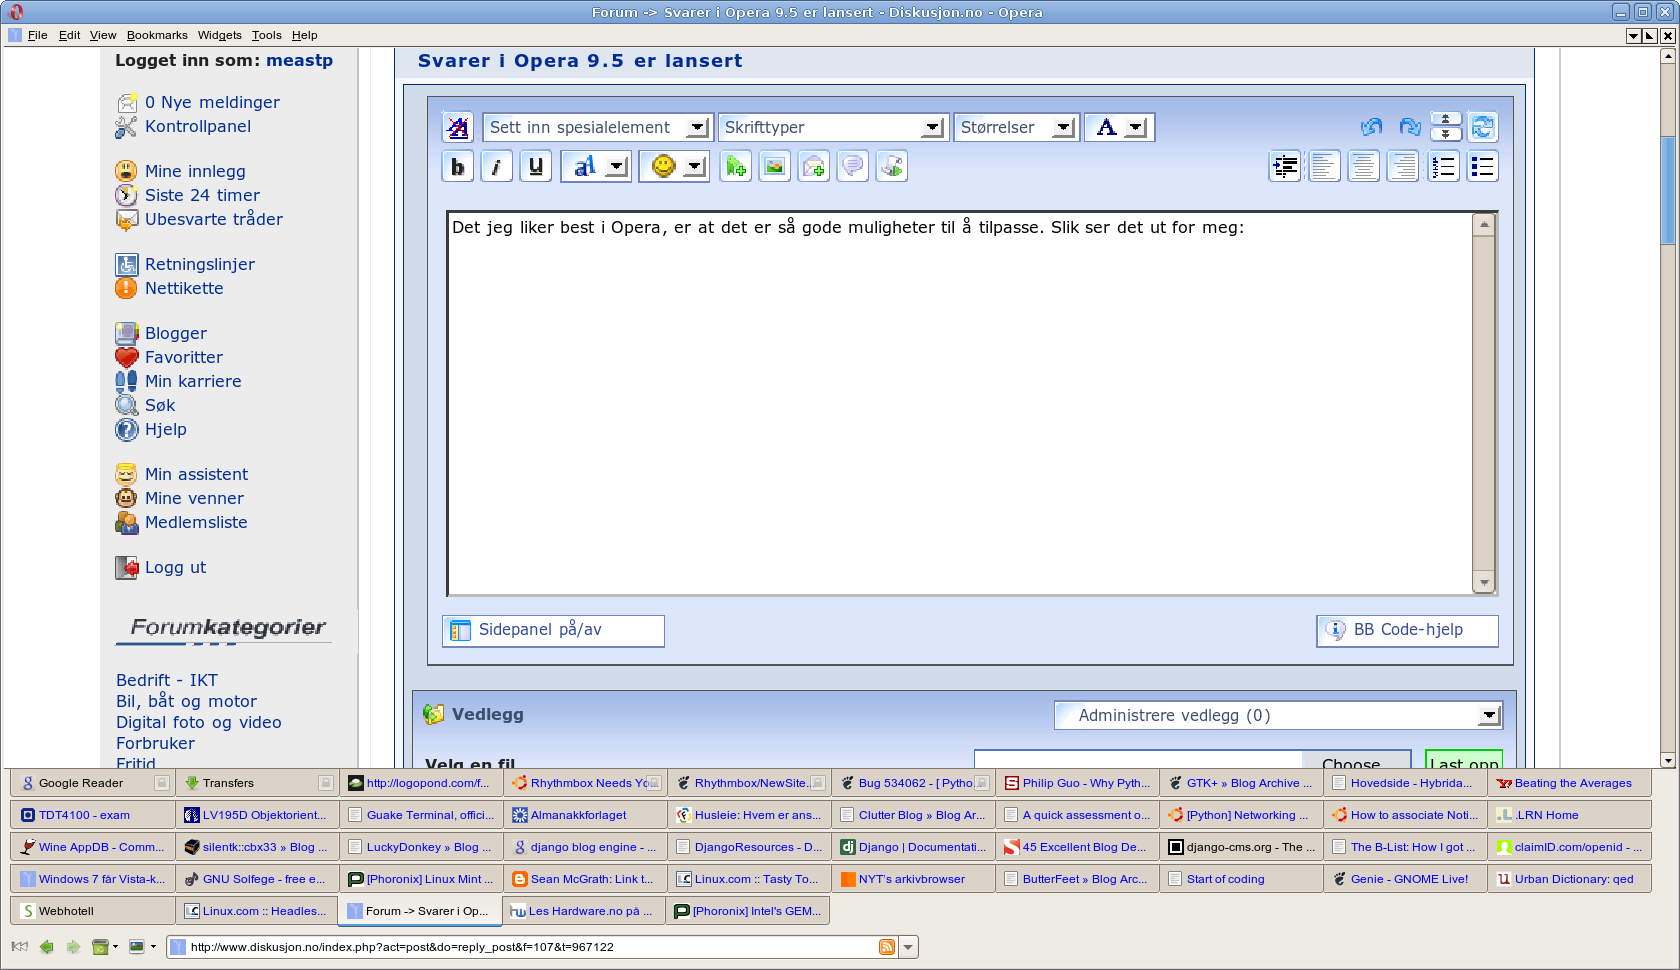Click text area scroll down arrow
The height and width of the screenshot is (970, 1680).
click(1484, 583)
